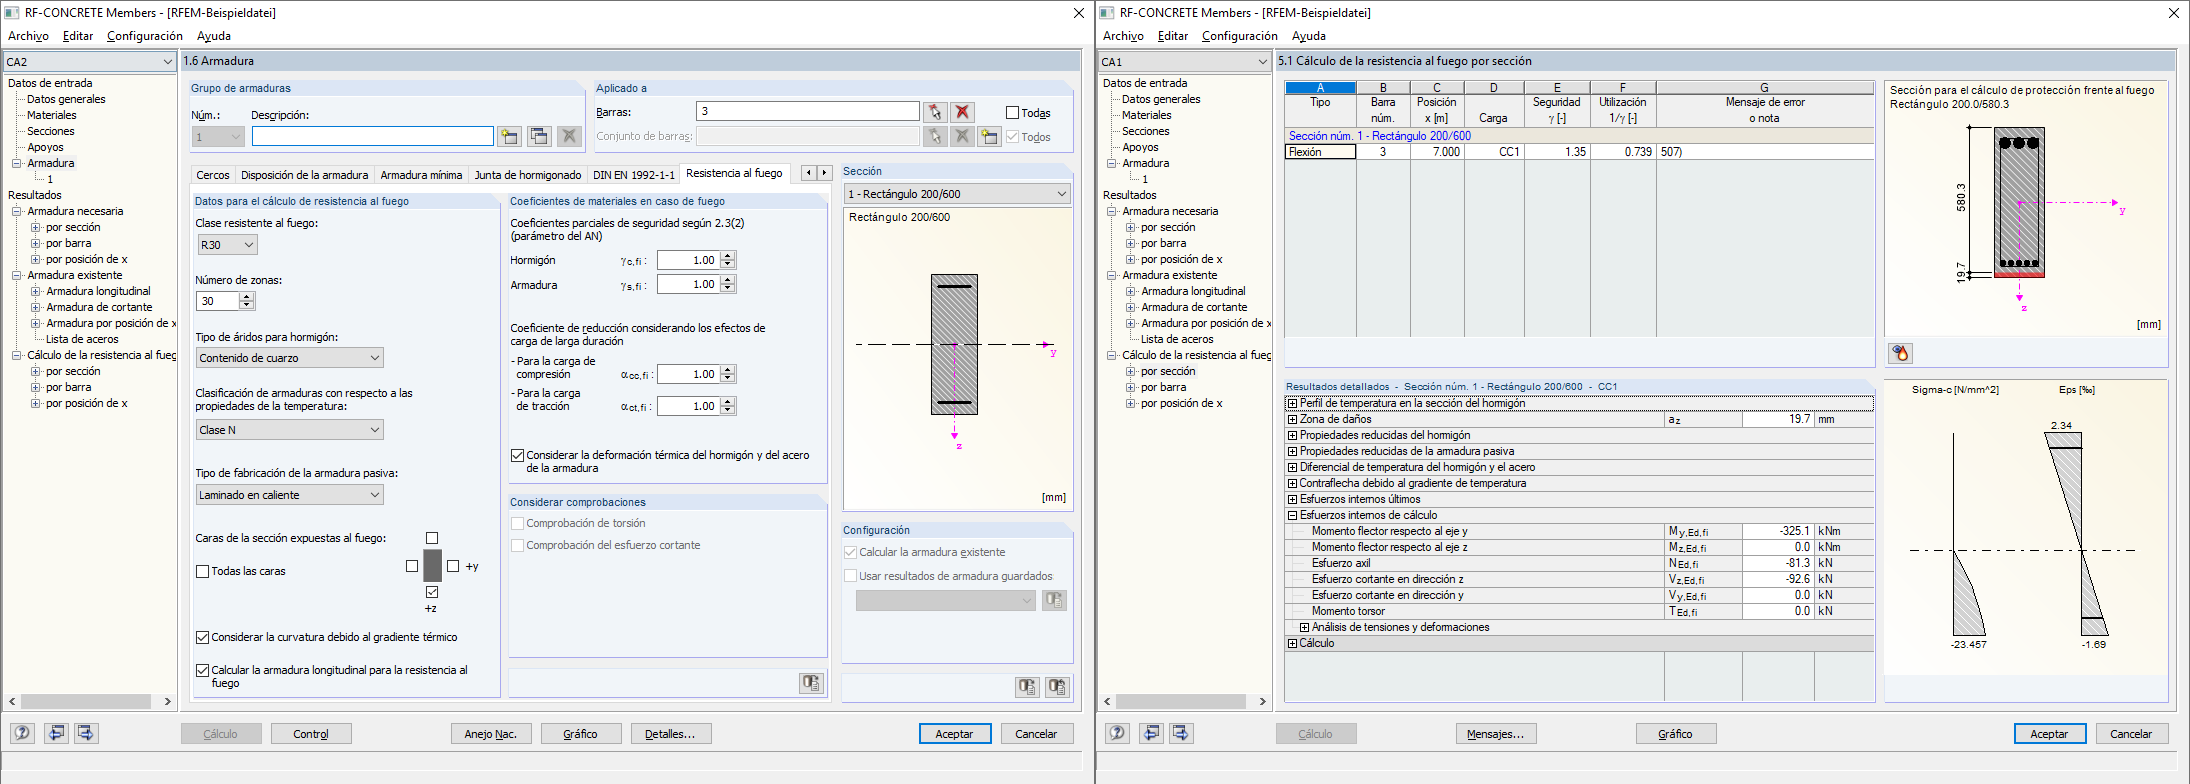Switch to the DIN EN 1992-1-1 tab
2190x784 pixels.
pos(634,175)
